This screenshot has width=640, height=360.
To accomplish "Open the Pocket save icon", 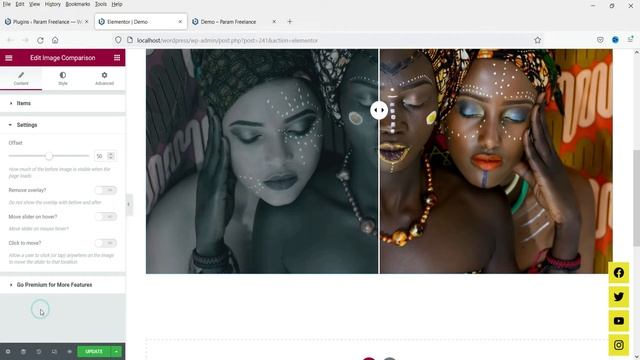I will pos(600,40).
